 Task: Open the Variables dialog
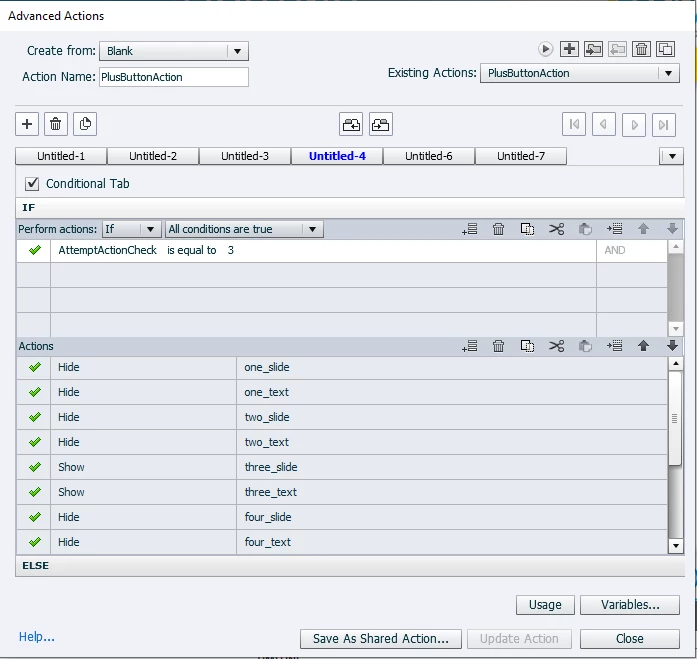[x=630, y=605]
